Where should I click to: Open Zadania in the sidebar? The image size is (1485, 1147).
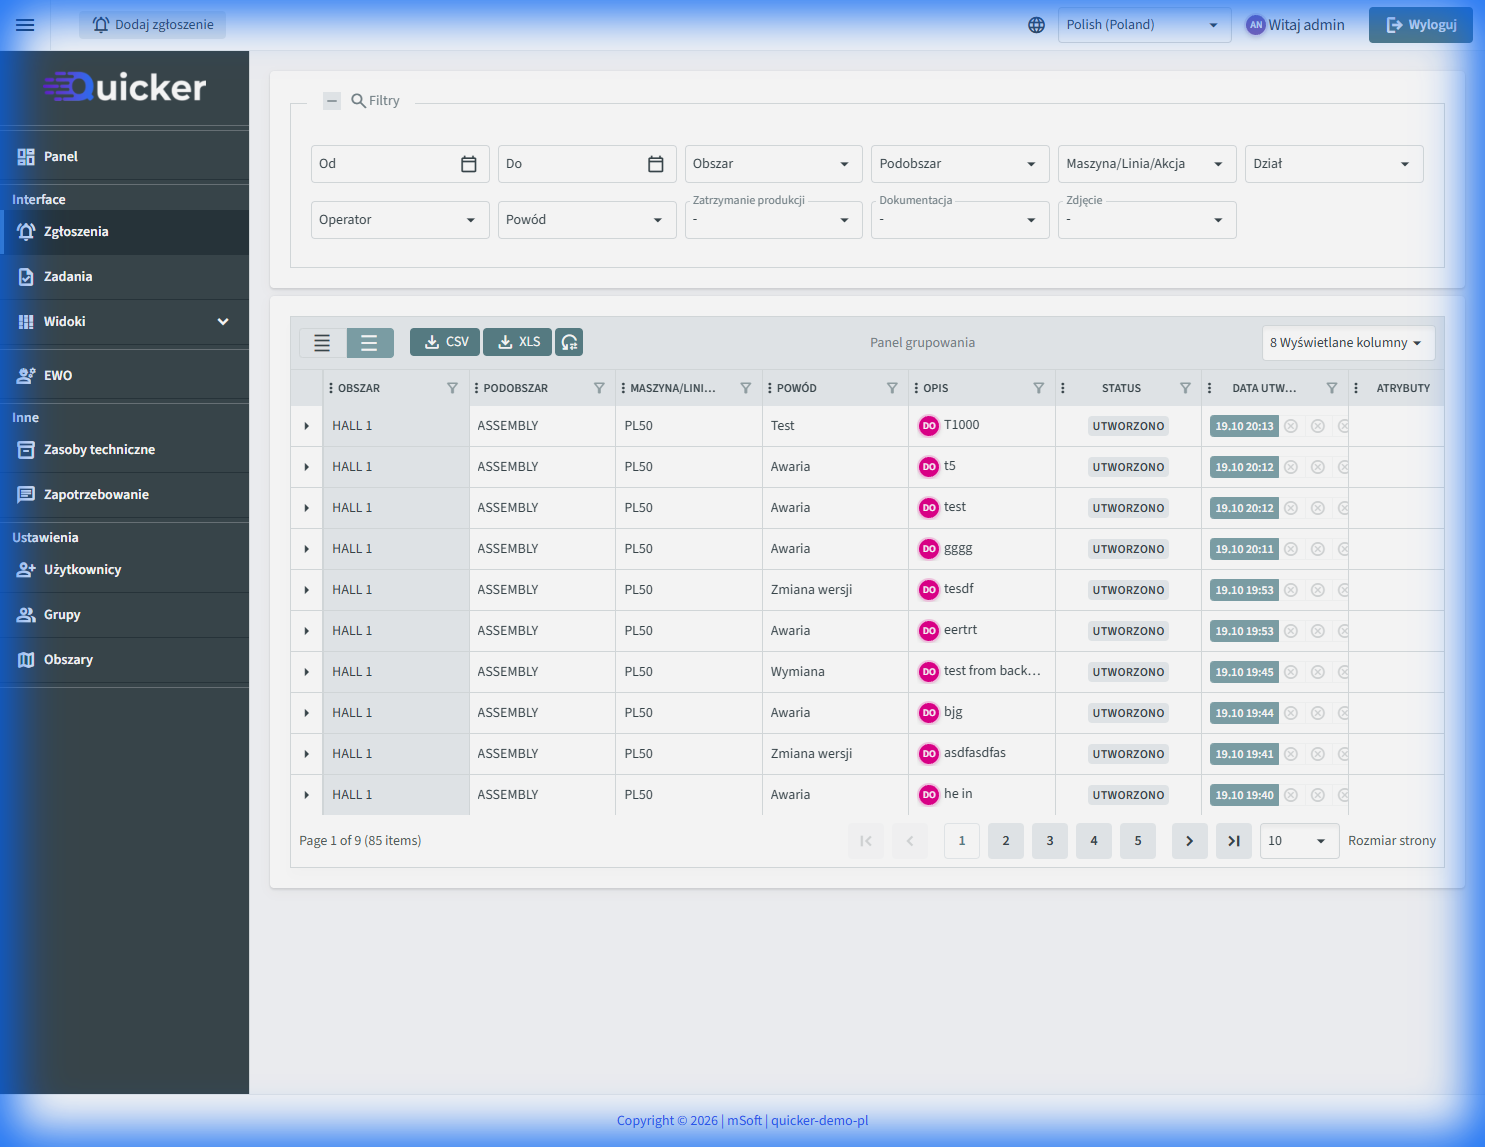point(68,277)
